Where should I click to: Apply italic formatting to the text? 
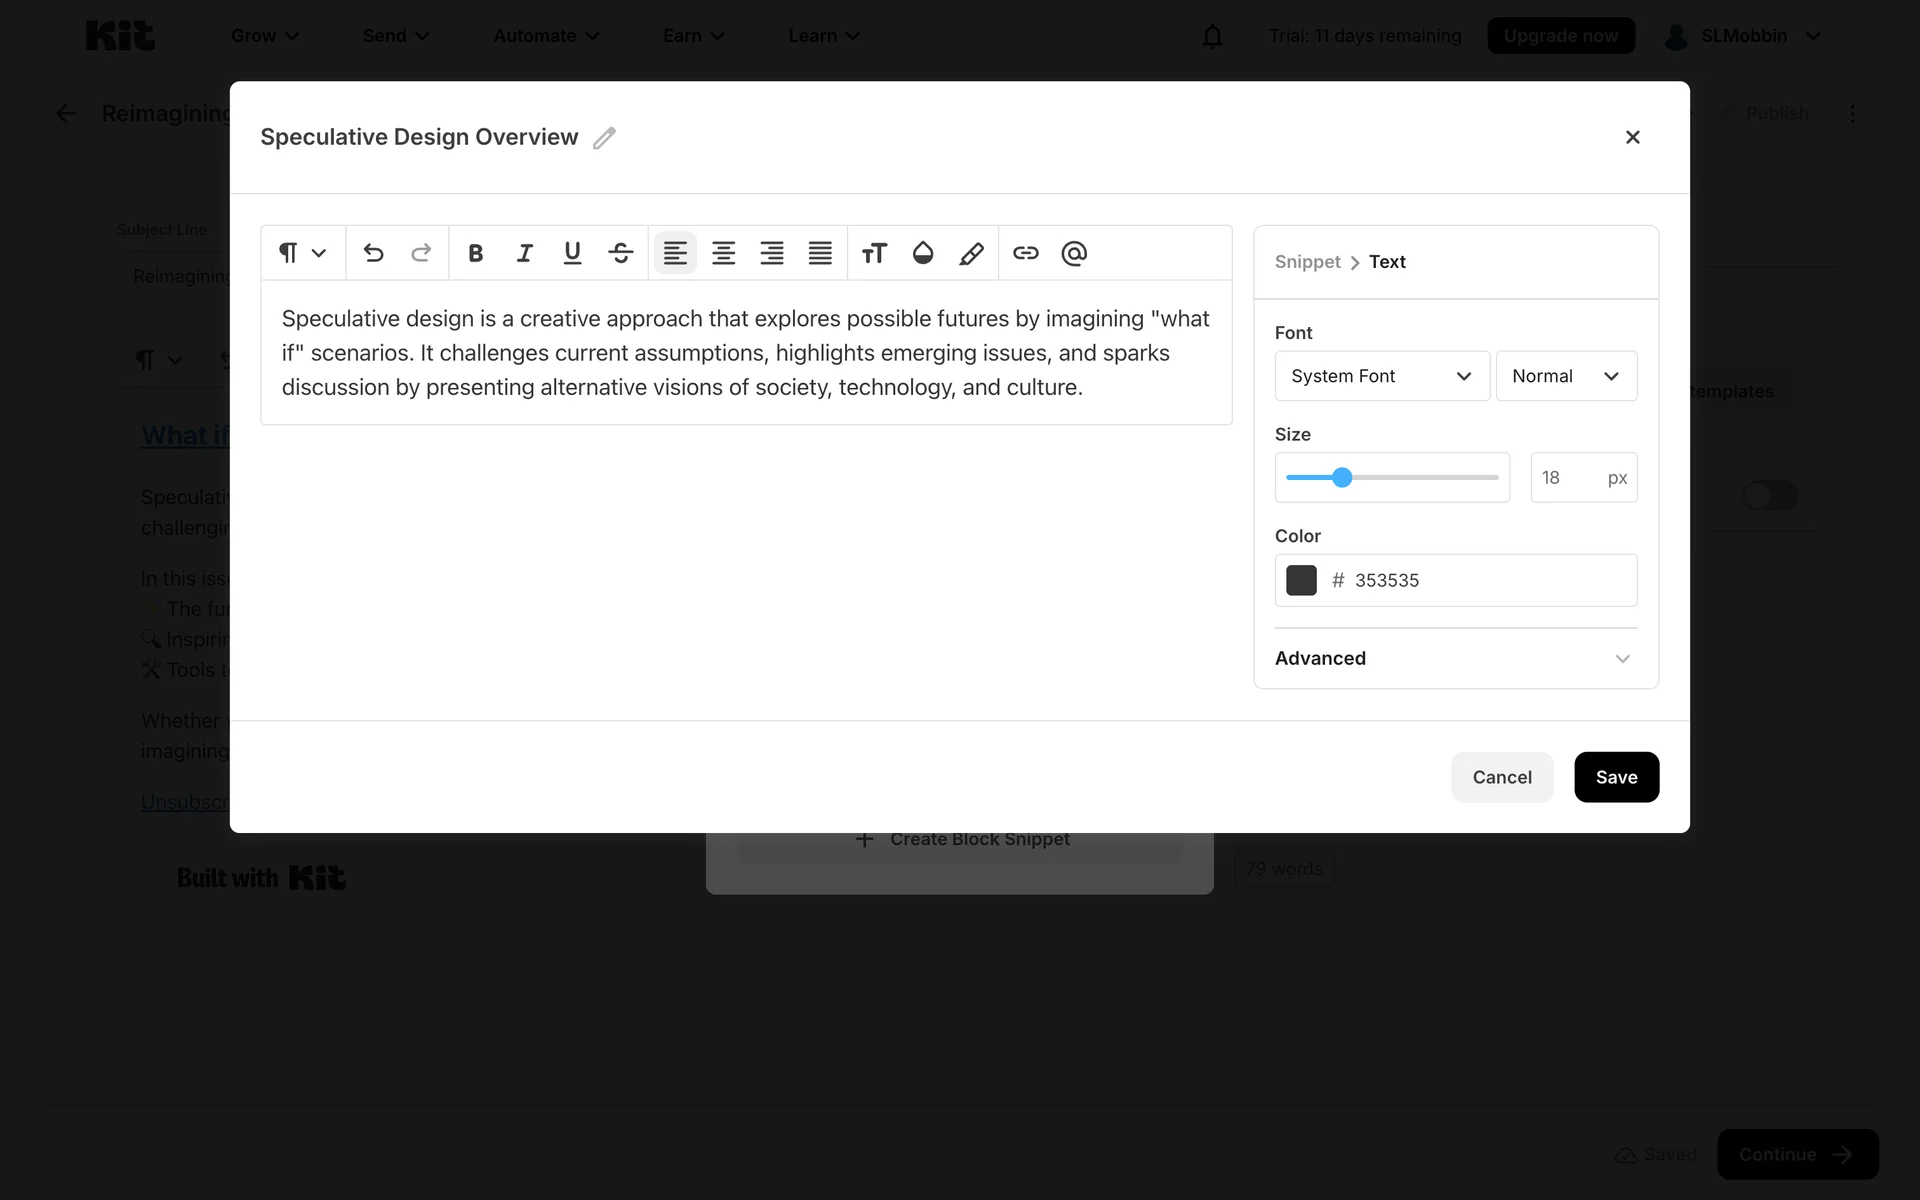(x=524, y=253)
